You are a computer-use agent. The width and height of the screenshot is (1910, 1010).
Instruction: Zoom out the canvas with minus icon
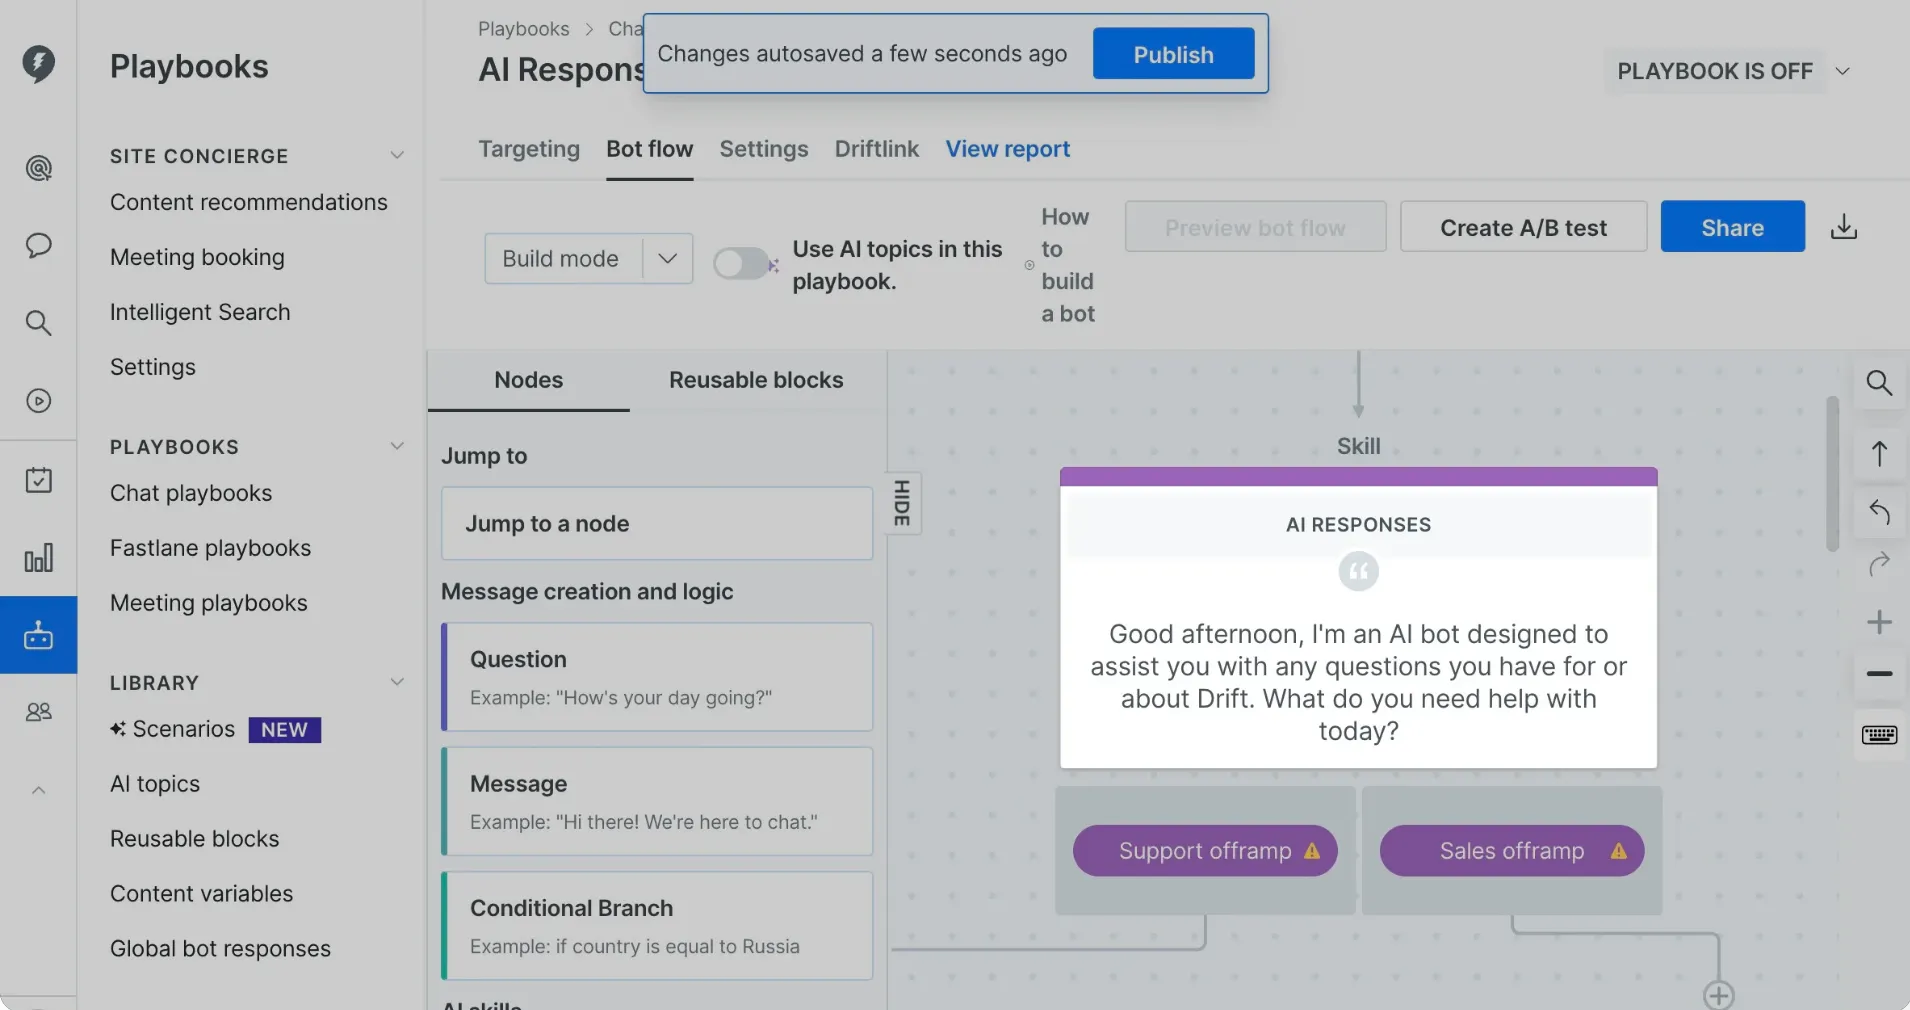1879,674
